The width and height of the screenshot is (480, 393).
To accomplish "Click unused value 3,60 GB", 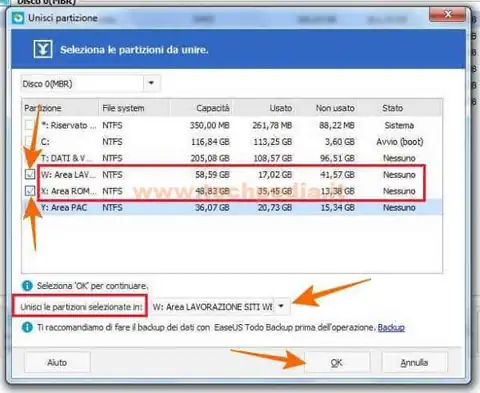I will (x=340, y=142).
